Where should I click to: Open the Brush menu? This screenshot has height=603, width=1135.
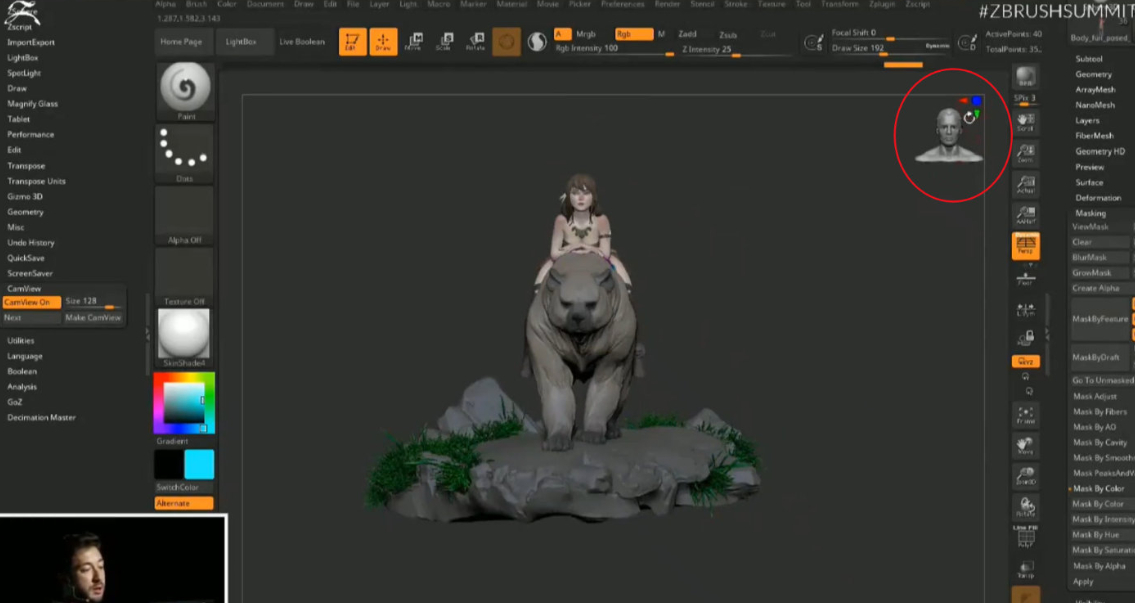tap(196, 4)
